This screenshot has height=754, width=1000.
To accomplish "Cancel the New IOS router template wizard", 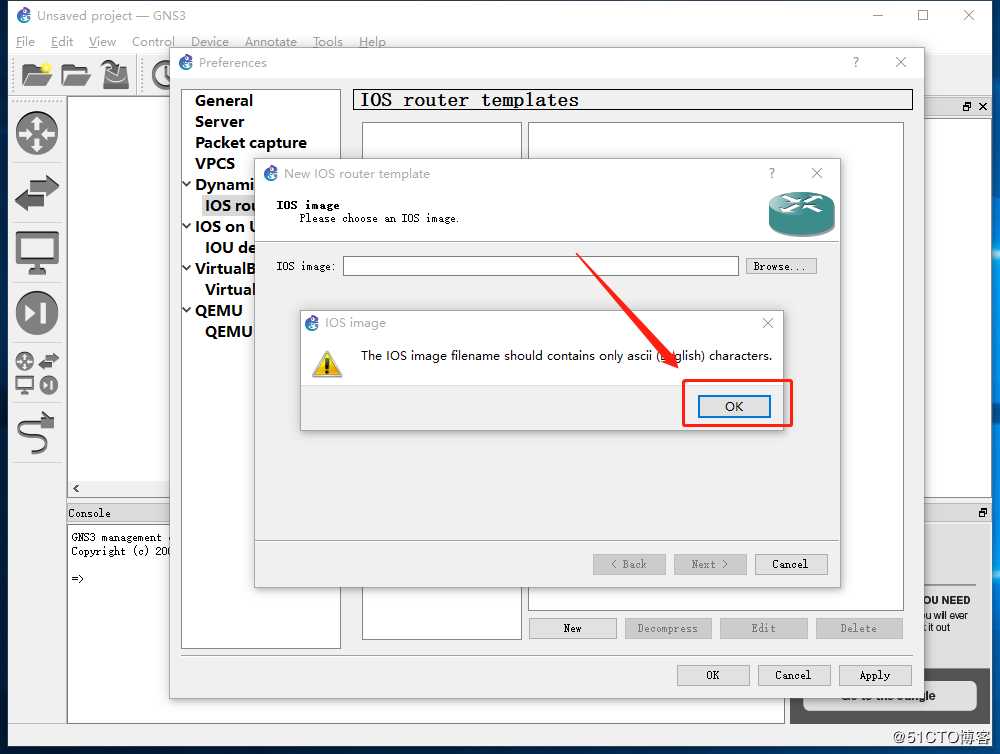I will (x=791, y=564).
